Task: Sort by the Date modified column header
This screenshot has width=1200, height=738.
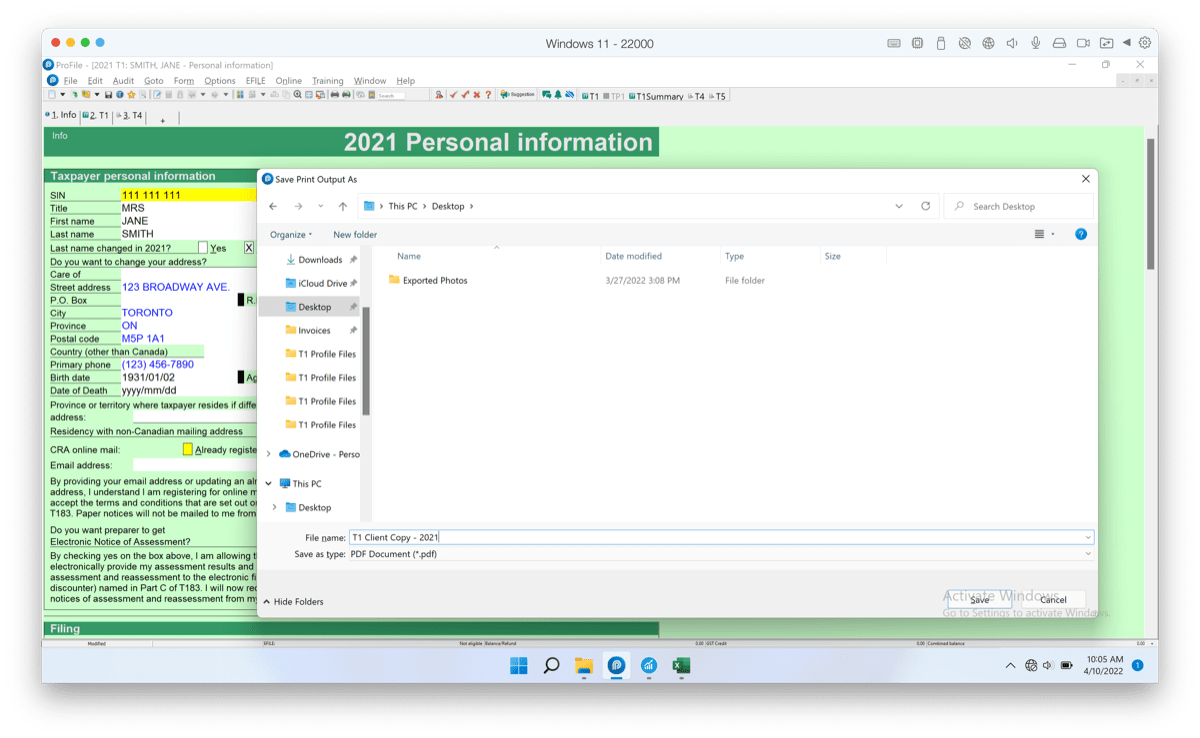Action: click(x=633, y=257)
